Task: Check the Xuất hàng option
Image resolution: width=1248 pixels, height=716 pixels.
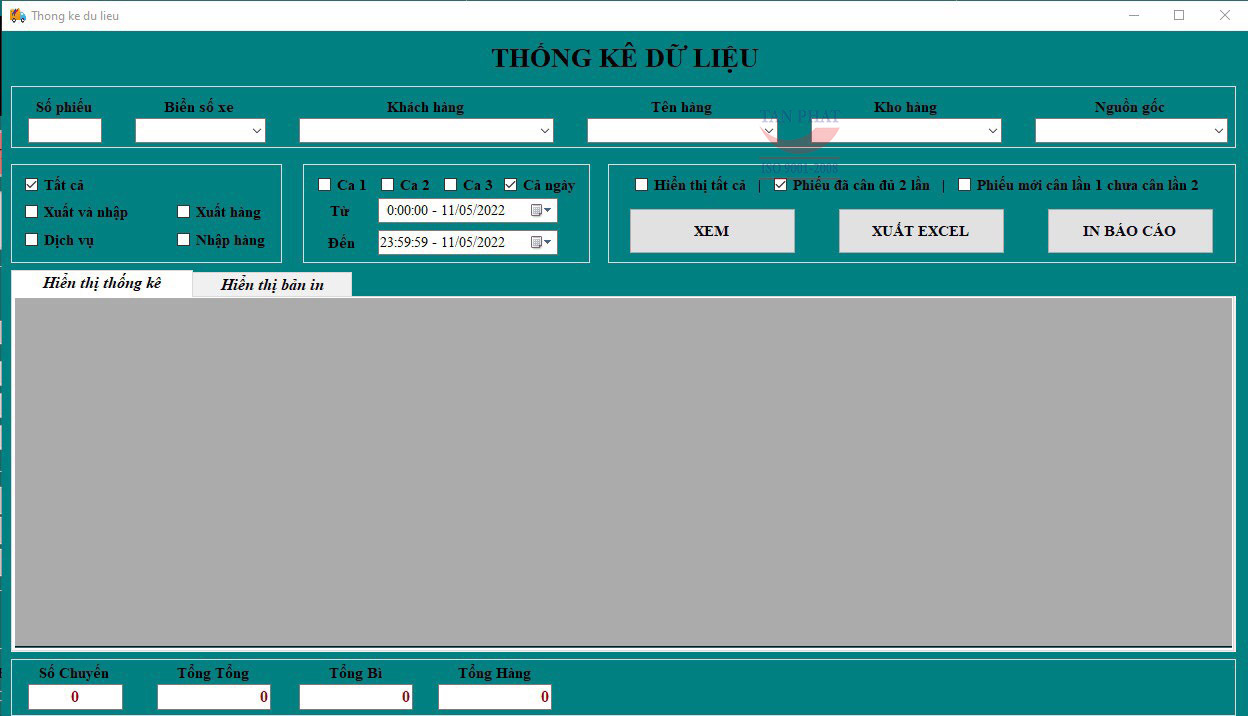Action: pos(184,212)
